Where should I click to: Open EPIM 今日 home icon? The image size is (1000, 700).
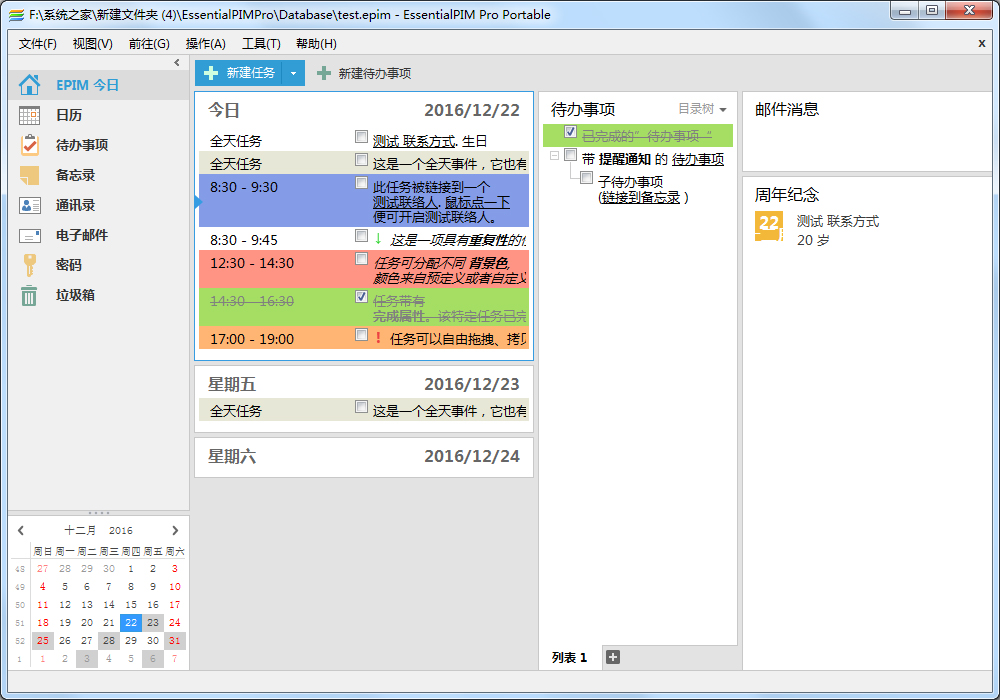tap(29, 85)
